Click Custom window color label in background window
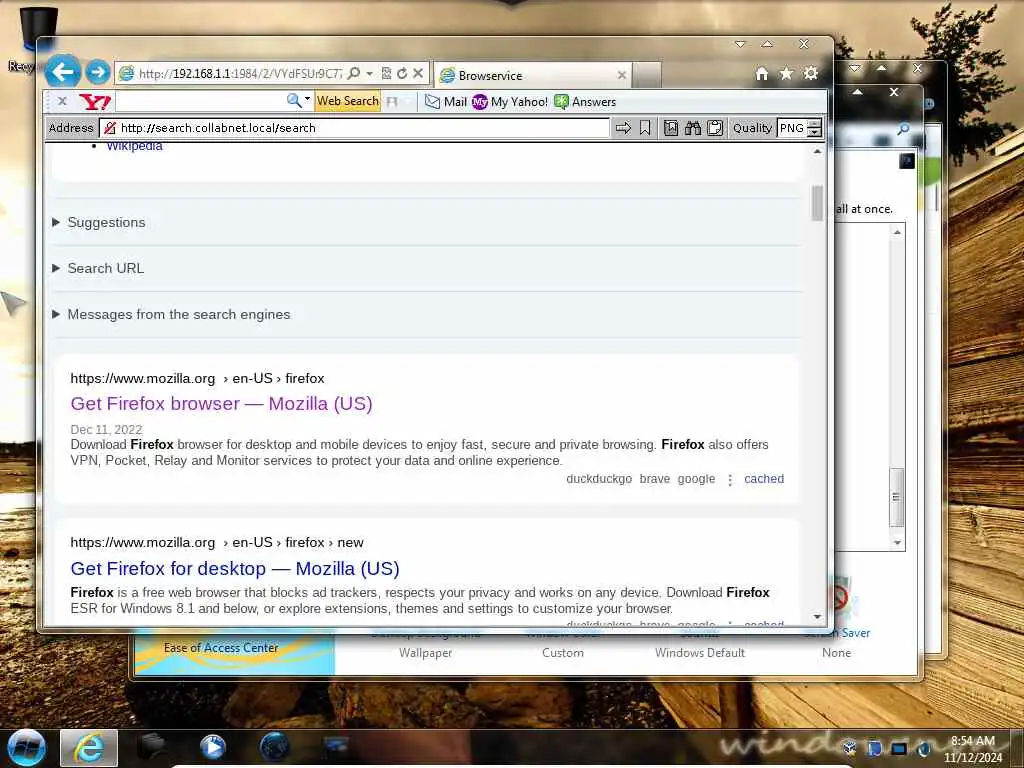 [563, 652]
